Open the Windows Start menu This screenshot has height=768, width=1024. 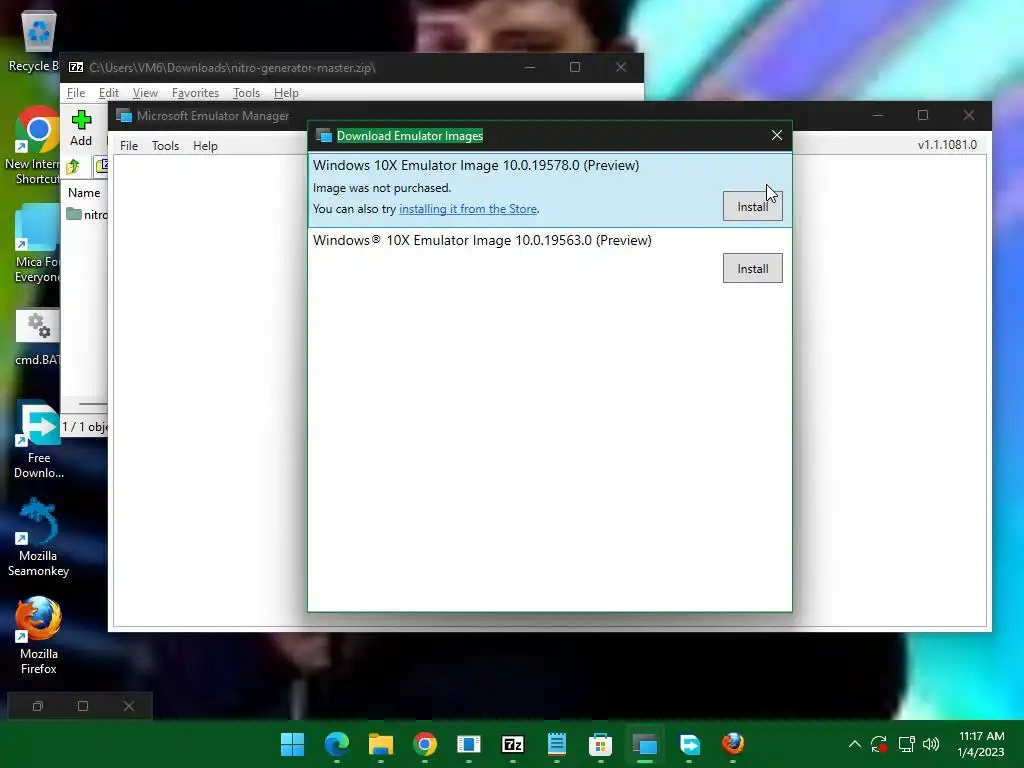pos(293,744)
